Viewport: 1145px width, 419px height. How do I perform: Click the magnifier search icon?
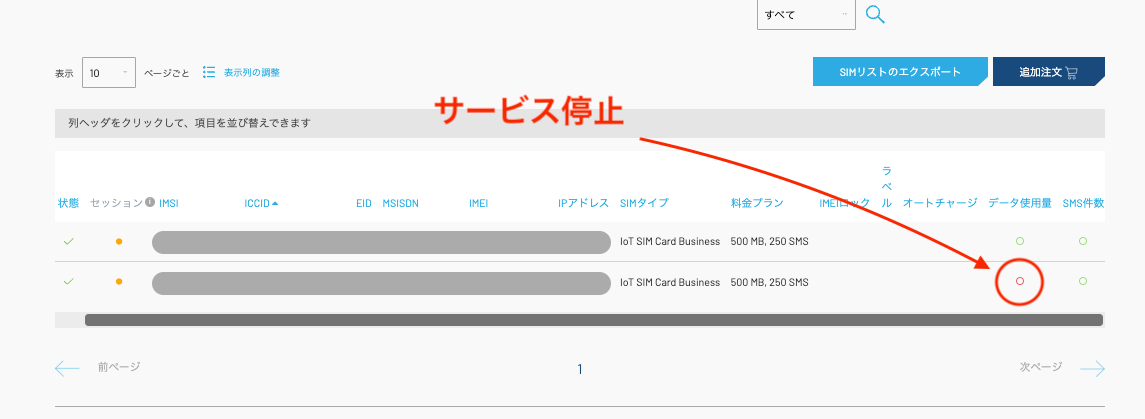coord(875,15)
